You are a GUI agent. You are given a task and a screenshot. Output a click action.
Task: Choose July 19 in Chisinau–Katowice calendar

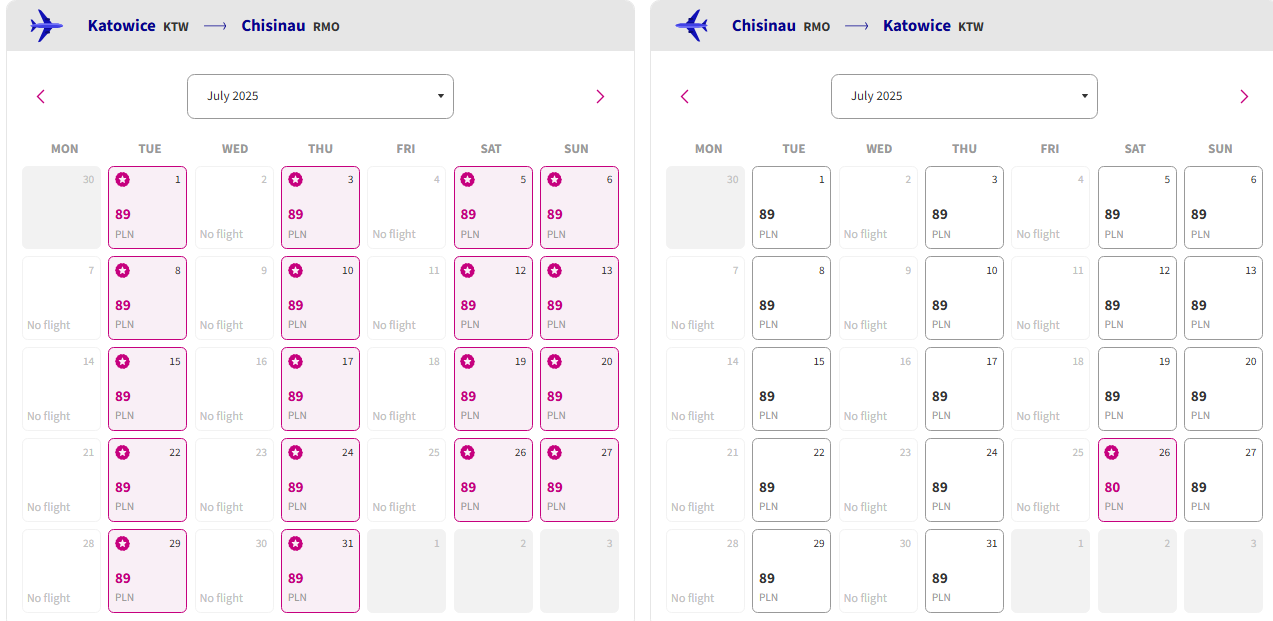[1137, 389]
